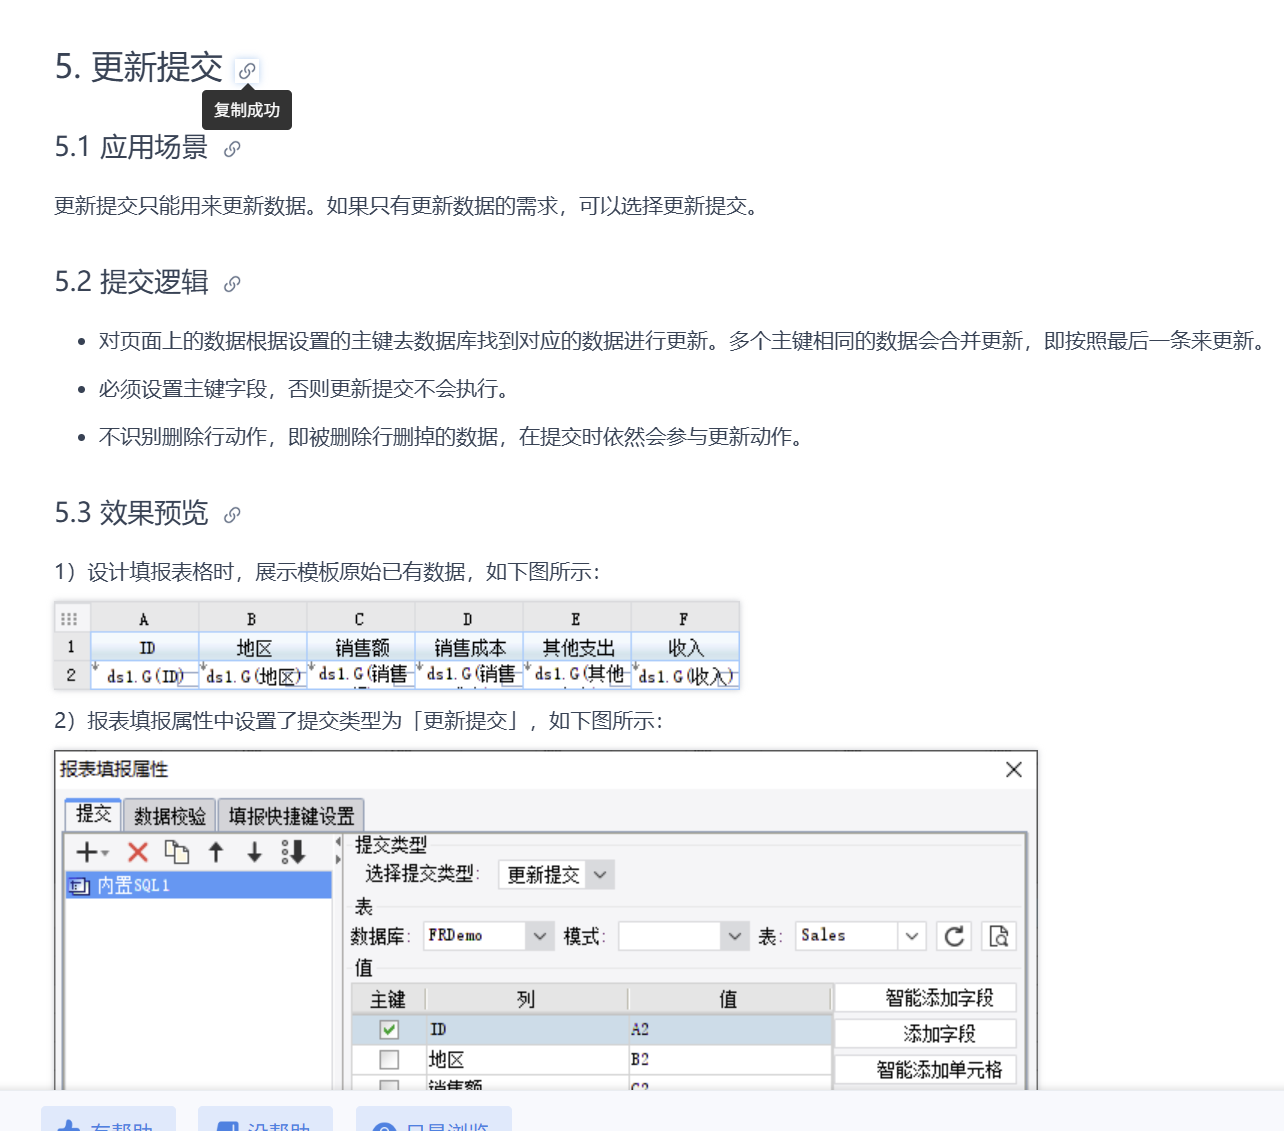Viewport: 1284px width, 1131px height.
Task: Click the 销售成本 header cell in spreadsheet
Action: tap(469, 647)
